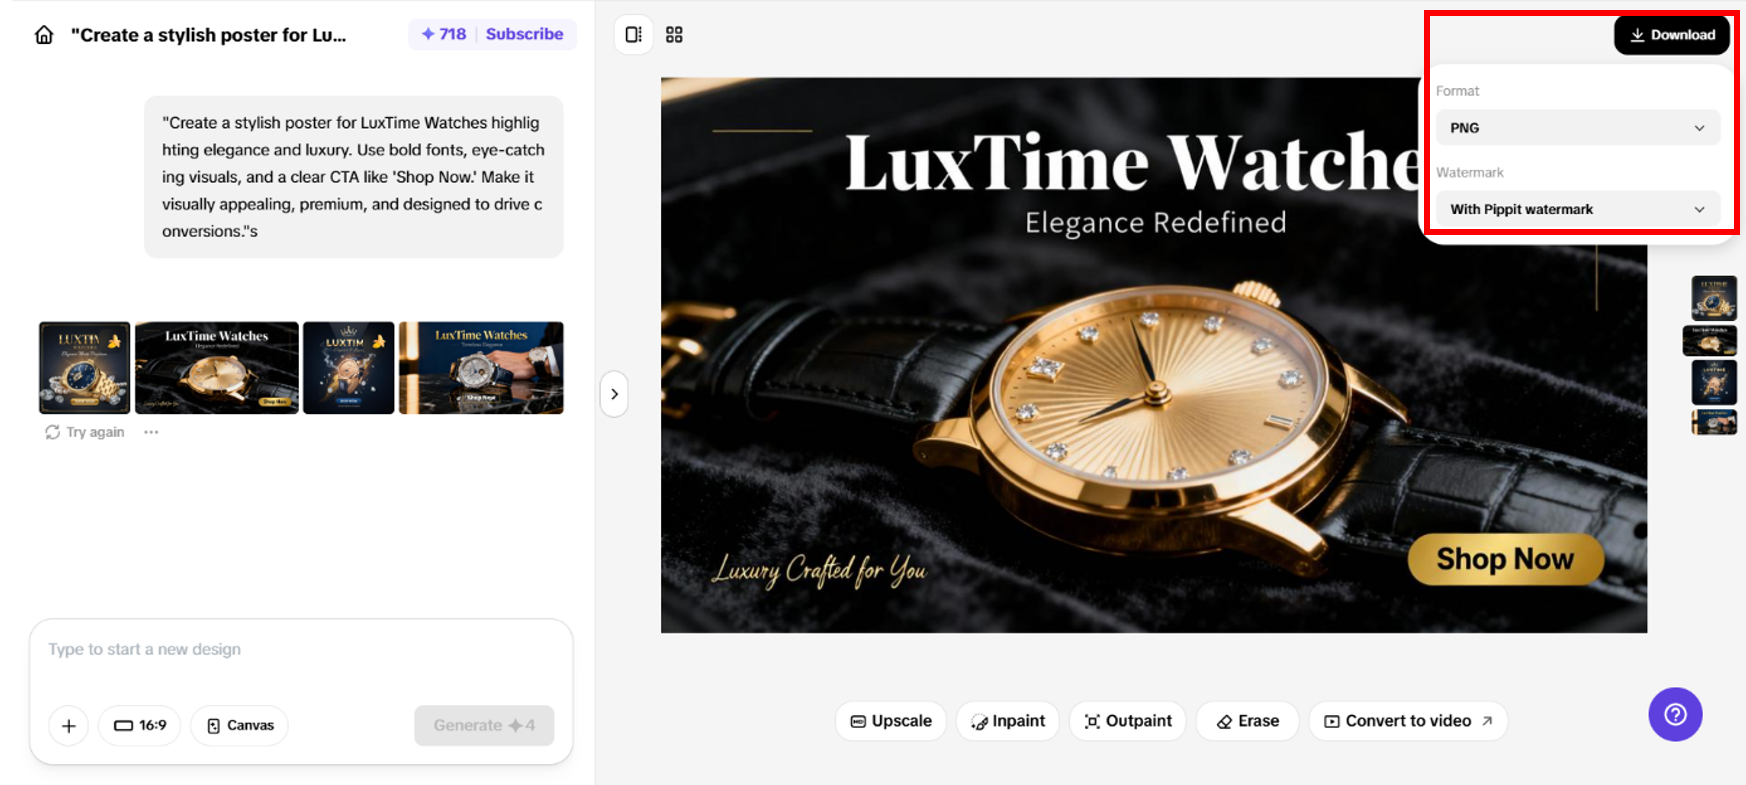Screen dimensions: 1746x785
Task: Open the PNG format dropdown
Action: point(1578,128)
